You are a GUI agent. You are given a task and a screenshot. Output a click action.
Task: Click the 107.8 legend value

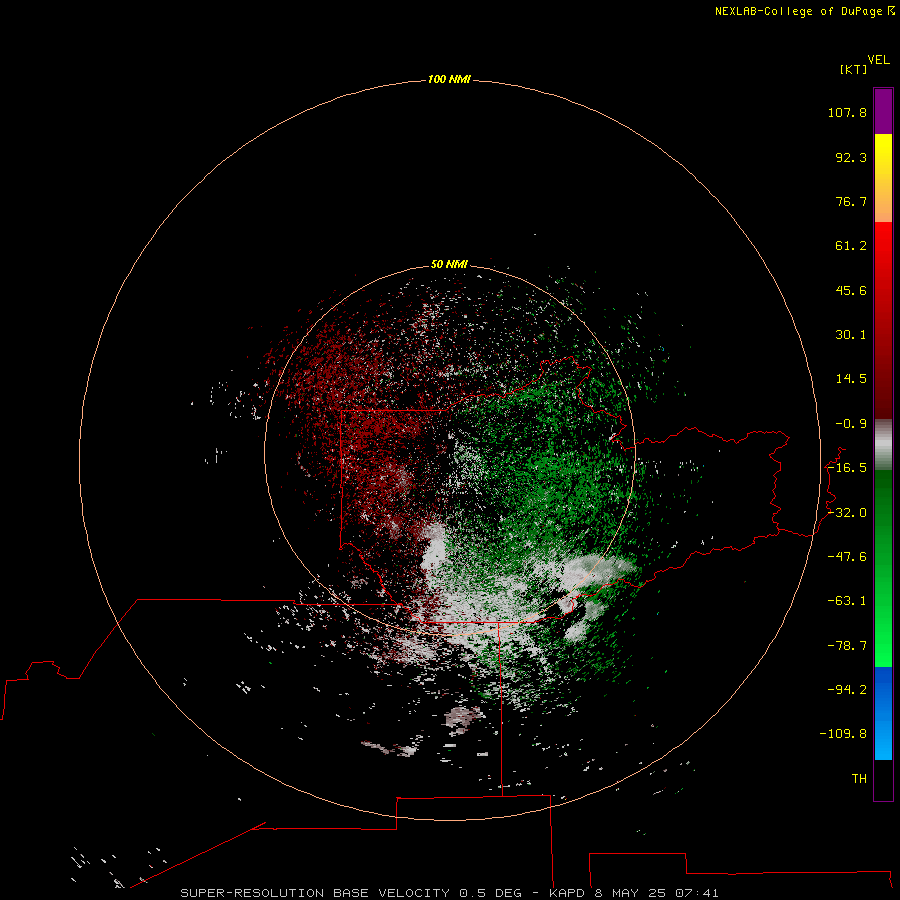click(847, 112)
